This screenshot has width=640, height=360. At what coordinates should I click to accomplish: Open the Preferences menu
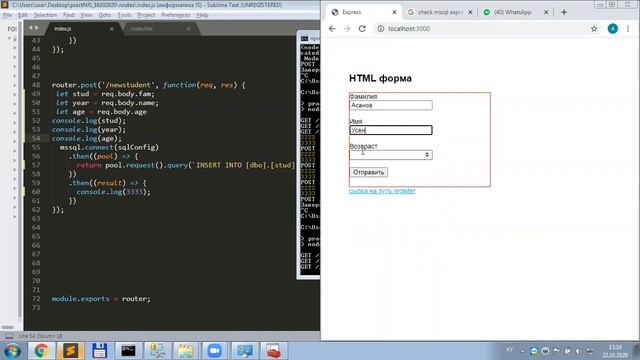pyautogui.click(x=176, y=15)
